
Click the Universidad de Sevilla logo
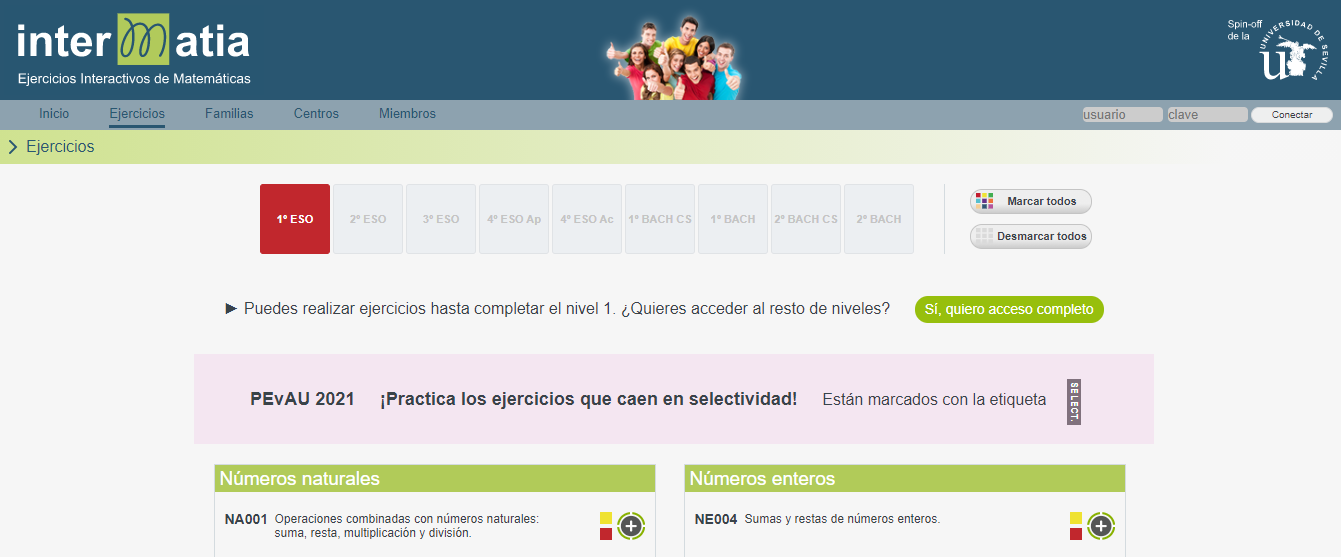1291,50
